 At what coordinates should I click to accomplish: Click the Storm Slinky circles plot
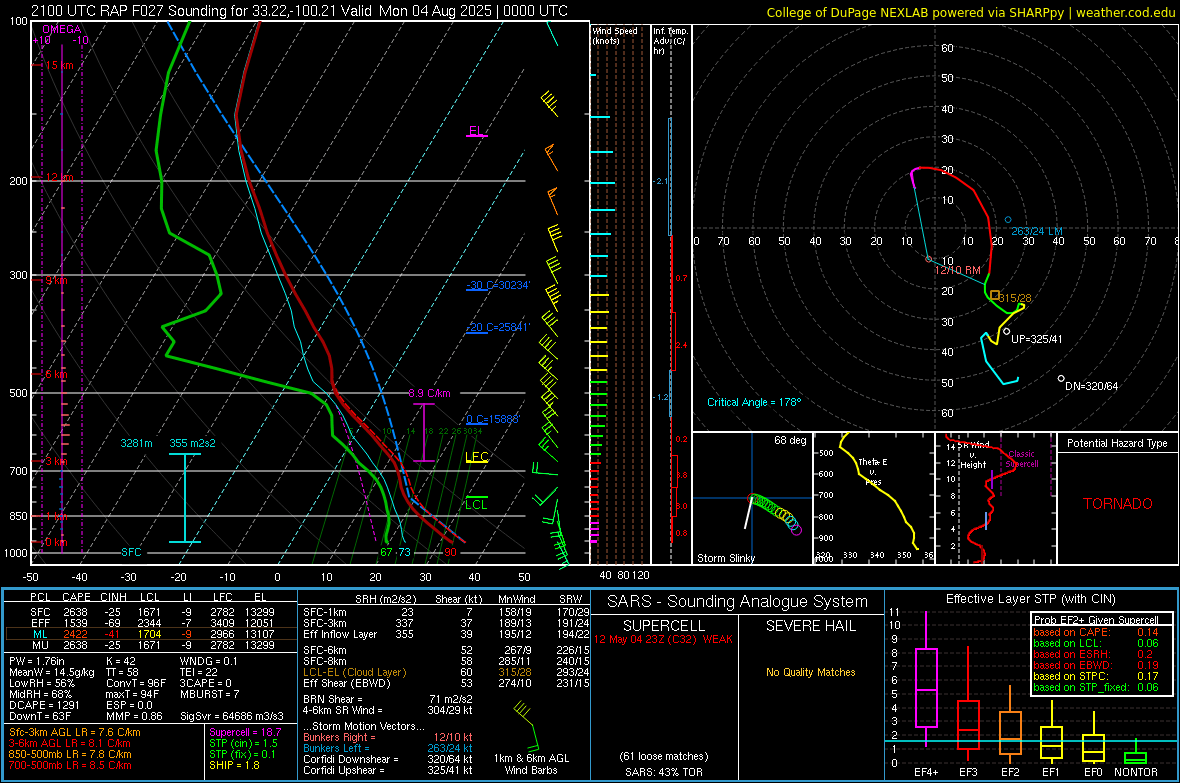[x=774, y=513]
